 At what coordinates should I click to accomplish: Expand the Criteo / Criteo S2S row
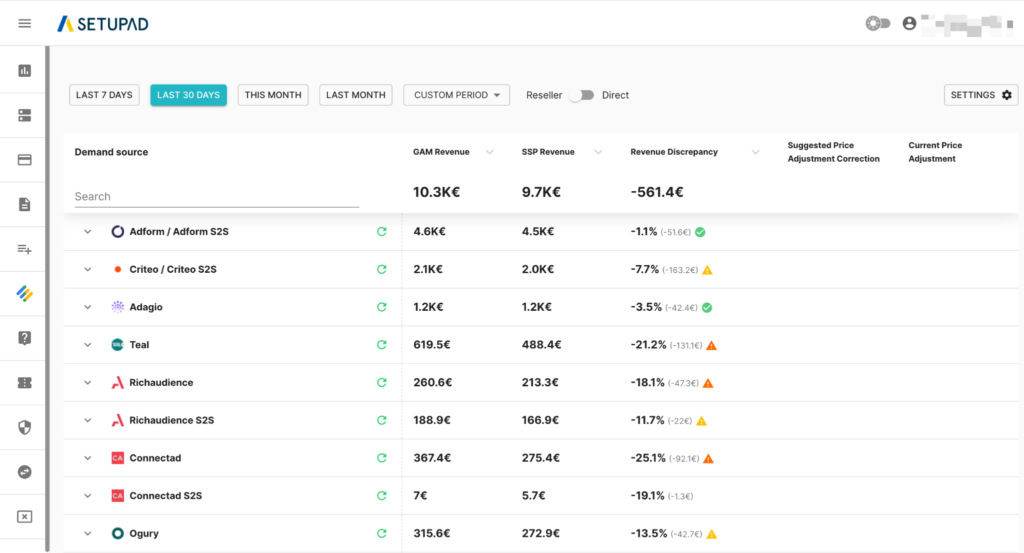[88, 269]
